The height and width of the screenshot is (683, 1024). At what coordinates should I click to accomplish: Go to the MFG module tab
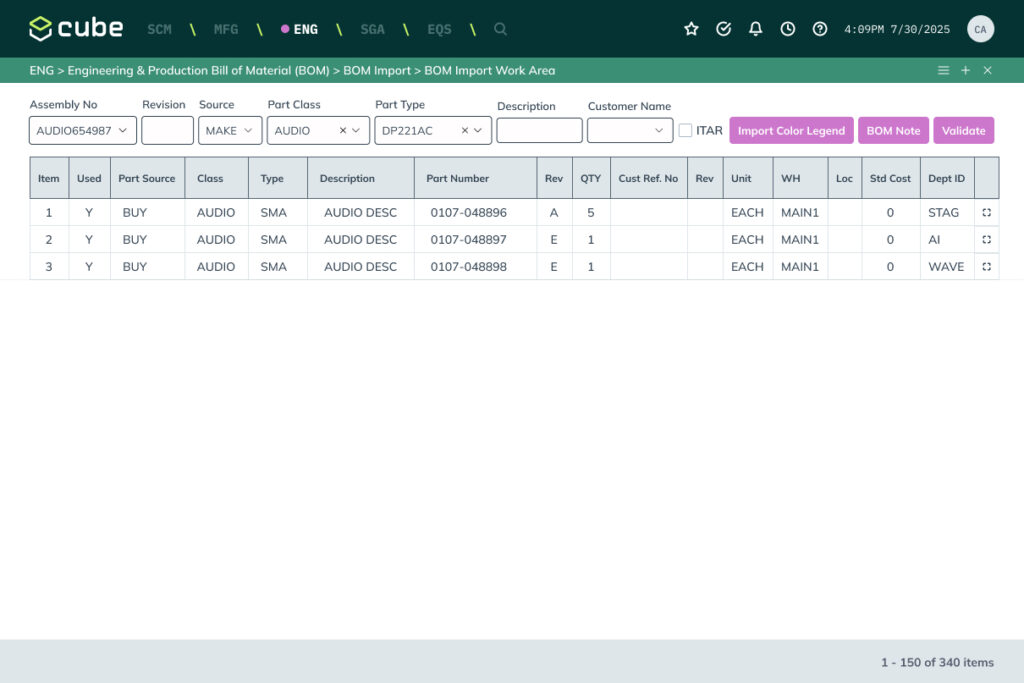tap(226, 29)
